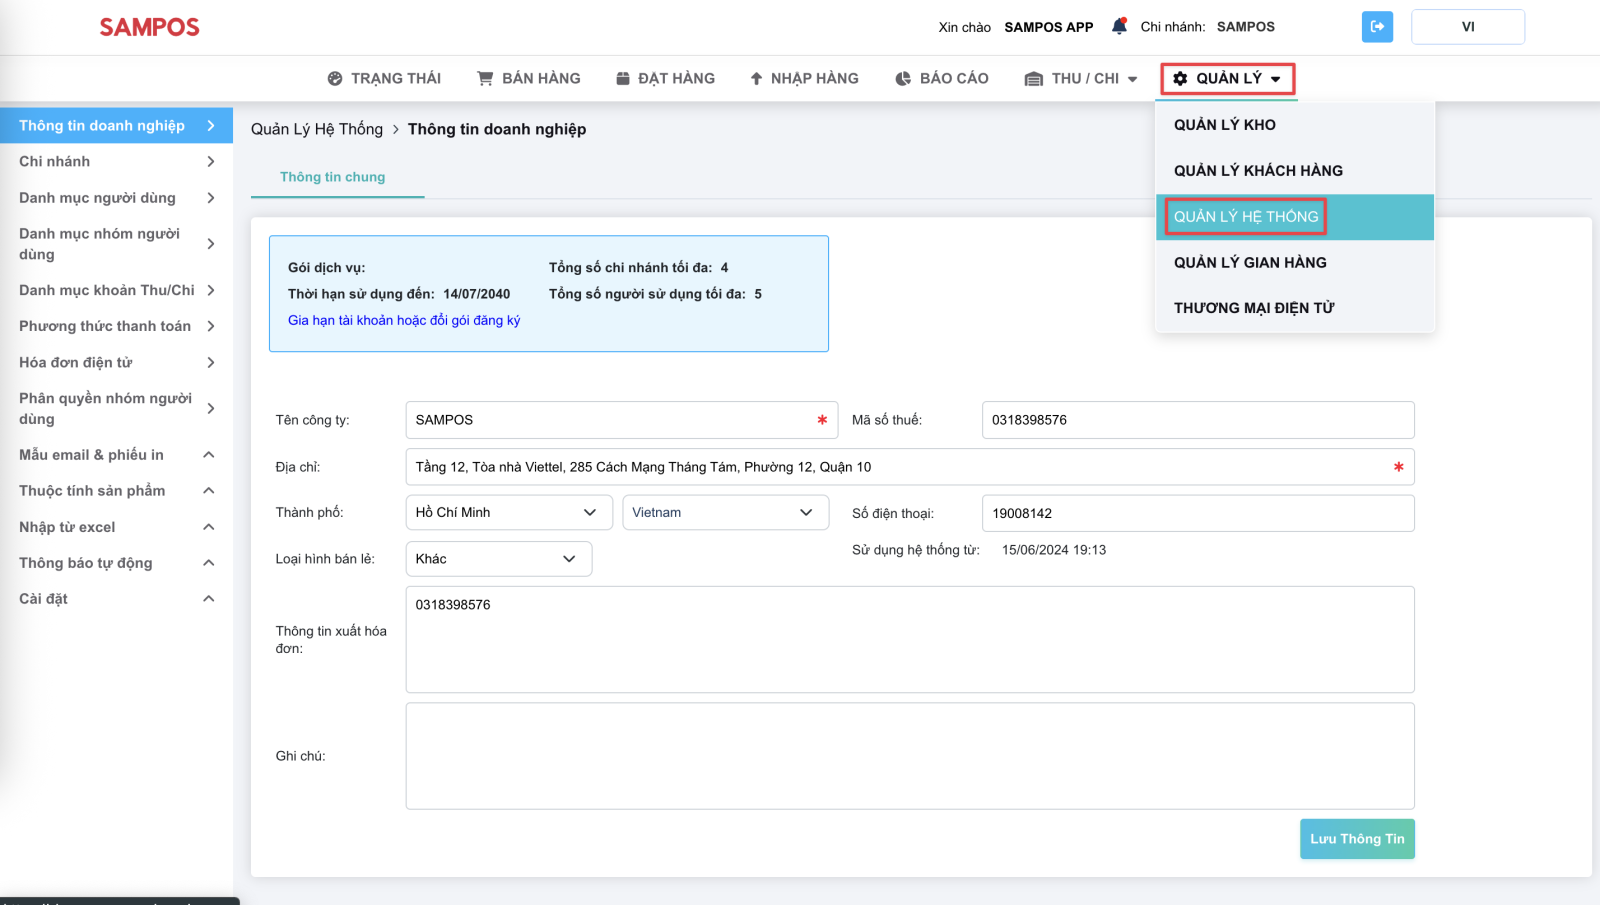Click the Ghi chú textarea
The image size is (1600, 905).
click(x=910, y=756)
